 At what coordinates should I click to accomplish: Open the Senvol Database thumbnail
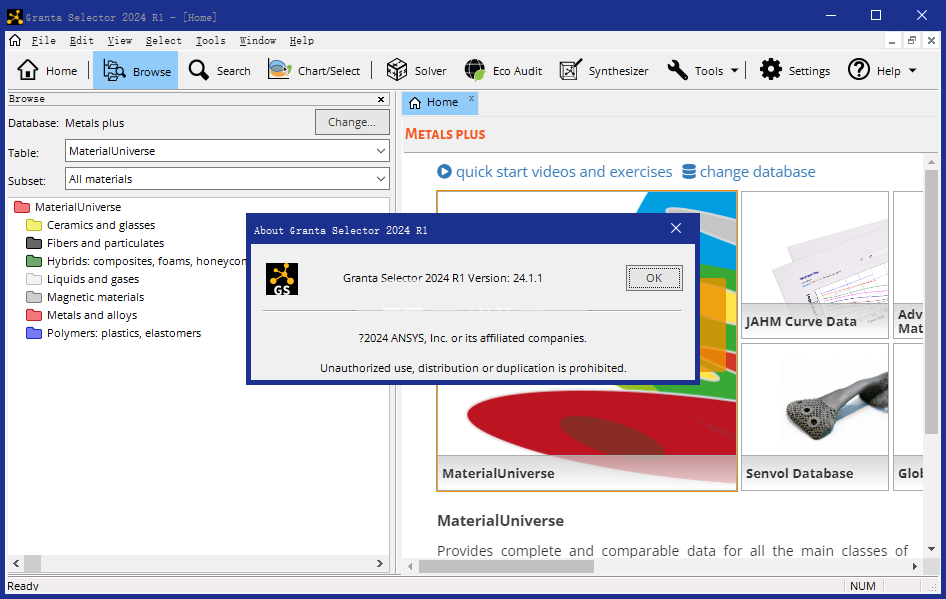[814, 417]
